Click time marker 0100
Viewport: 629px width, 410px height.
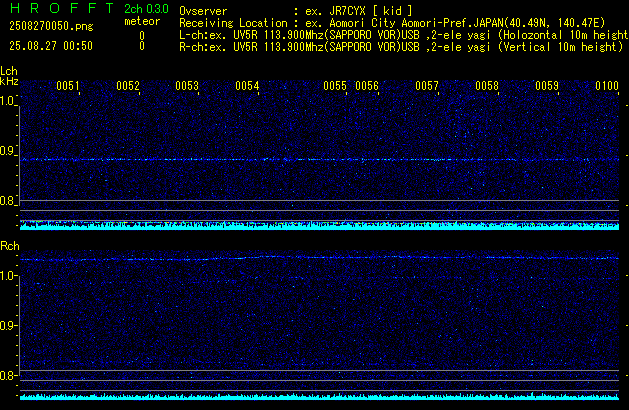pos(607,86)
